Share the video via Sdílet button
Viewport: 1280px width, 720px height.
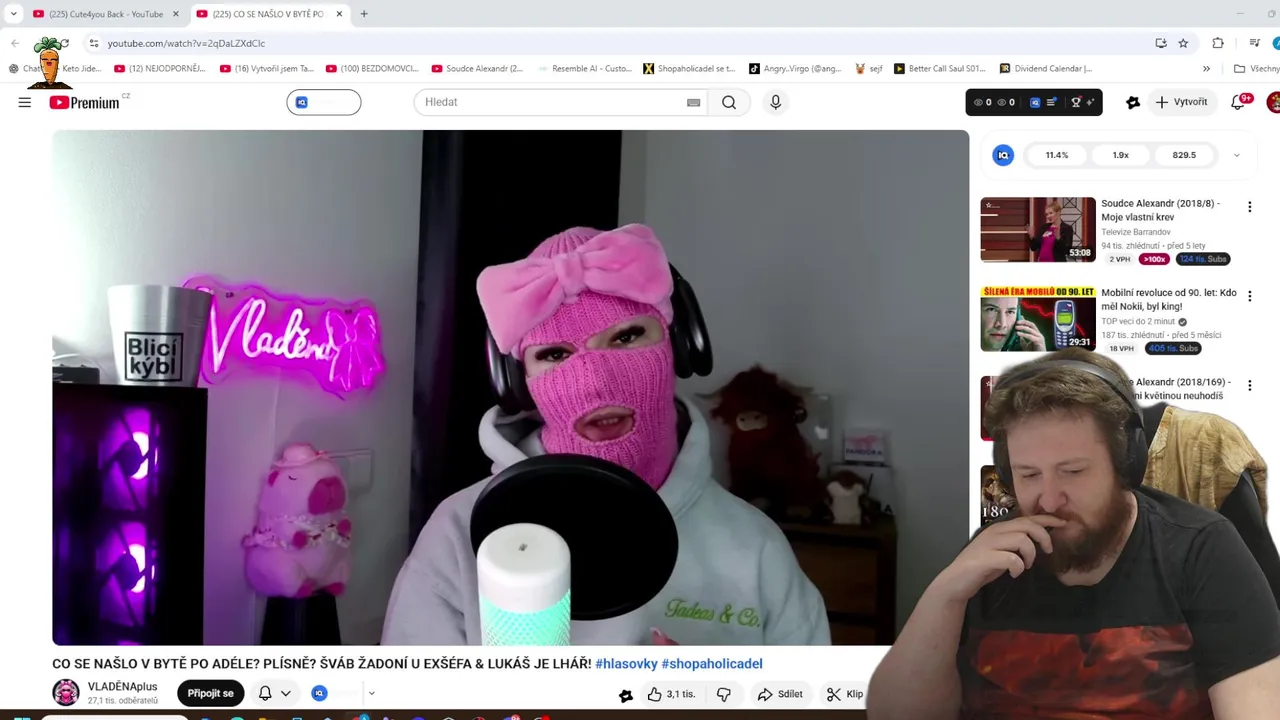pyautogui.click(x=780, y=694)
